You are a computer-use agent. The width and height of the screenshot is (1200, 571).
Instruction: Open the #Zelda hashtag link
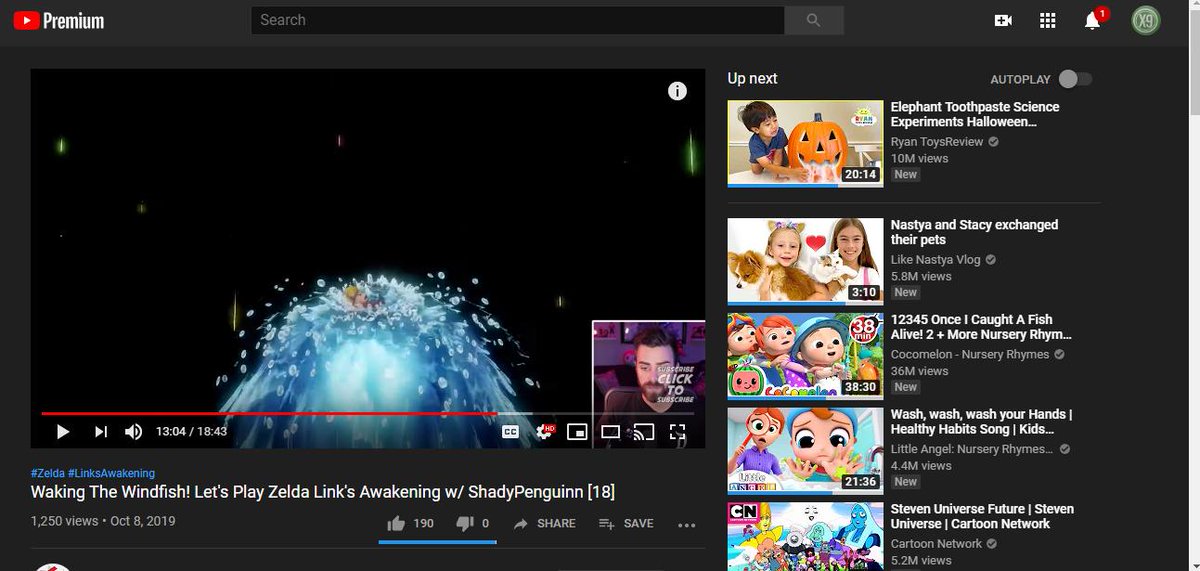47,473
